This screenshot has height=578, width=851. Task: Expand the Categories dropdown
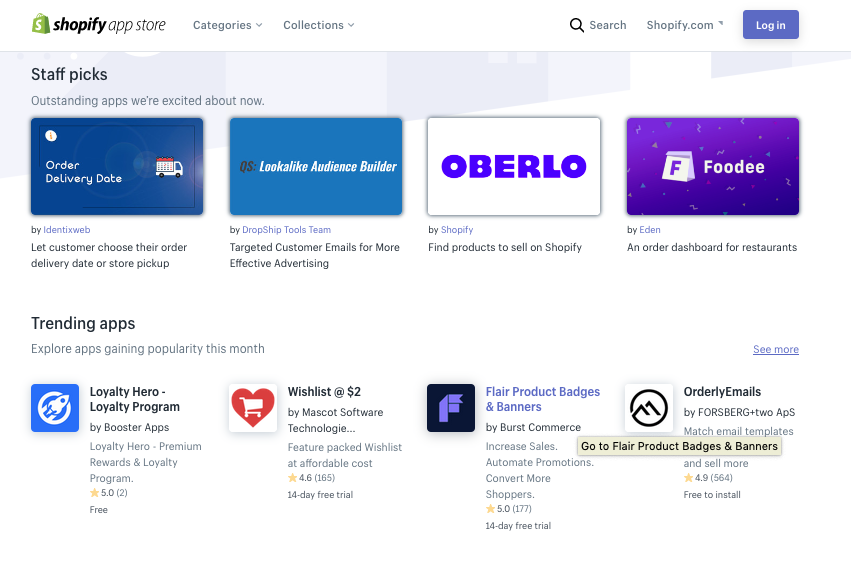(227, 25)
